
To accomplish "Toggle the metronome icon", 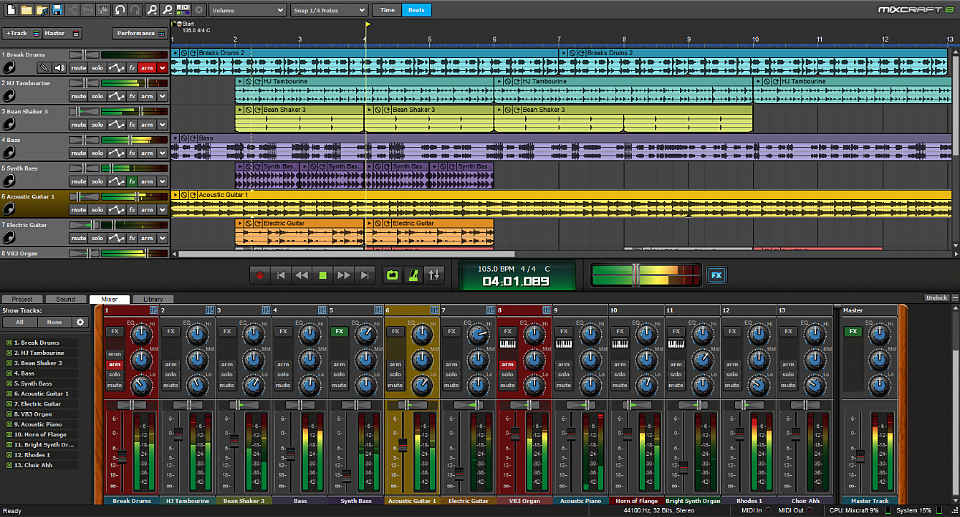I will [x=412, y=274].
